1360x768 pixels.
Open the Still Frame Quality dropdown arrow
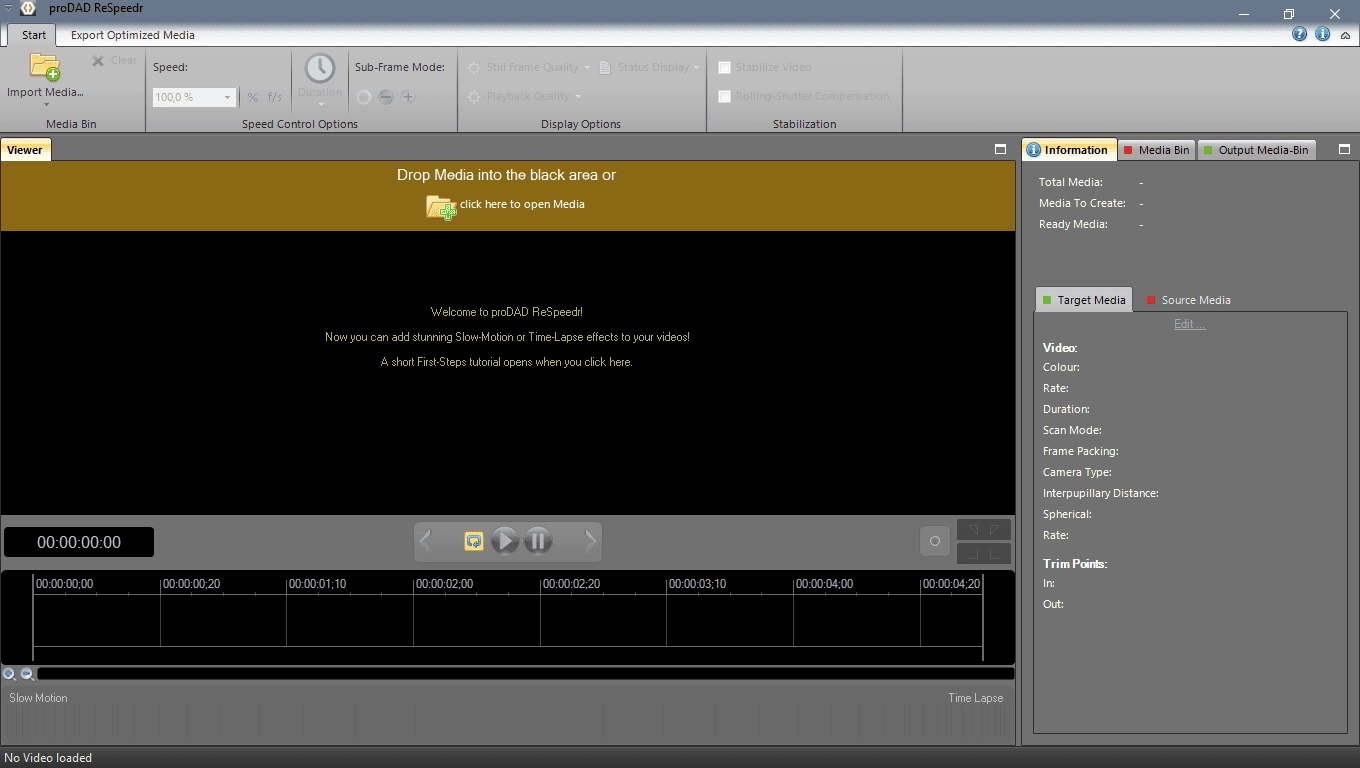pos(588,68)
